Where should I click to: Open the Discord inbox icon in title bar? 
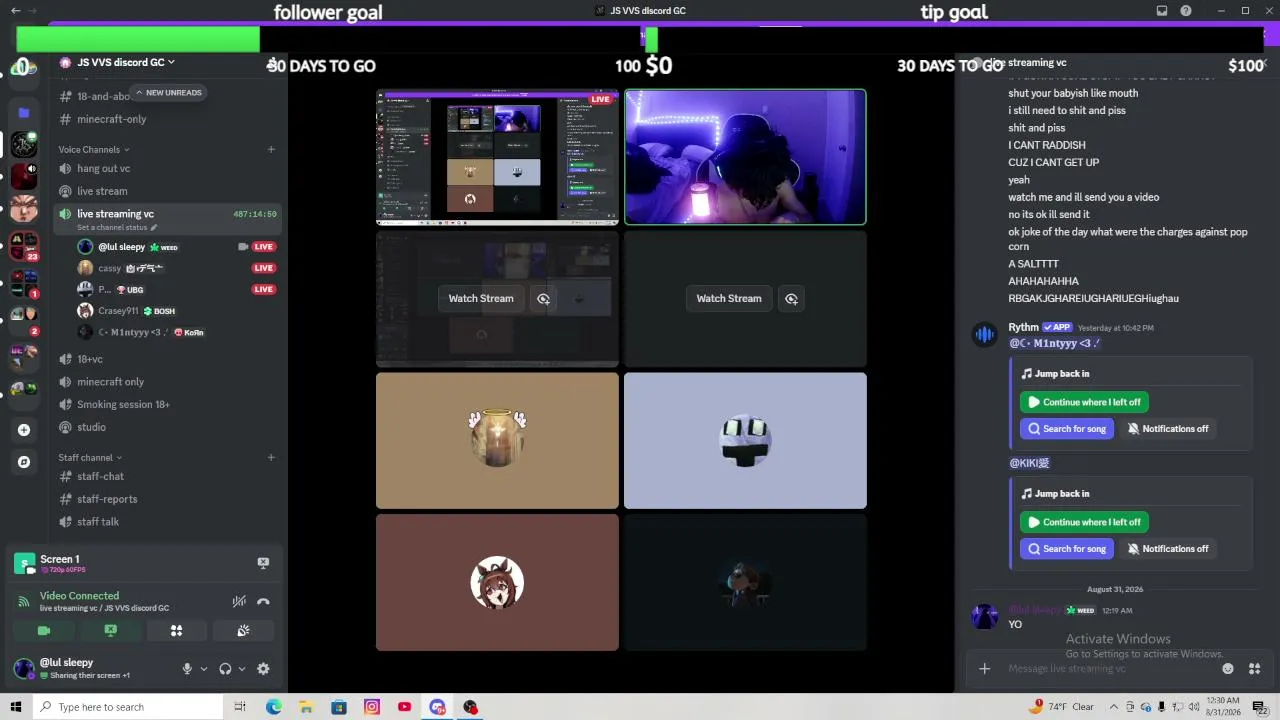(x=1162, y=11)
